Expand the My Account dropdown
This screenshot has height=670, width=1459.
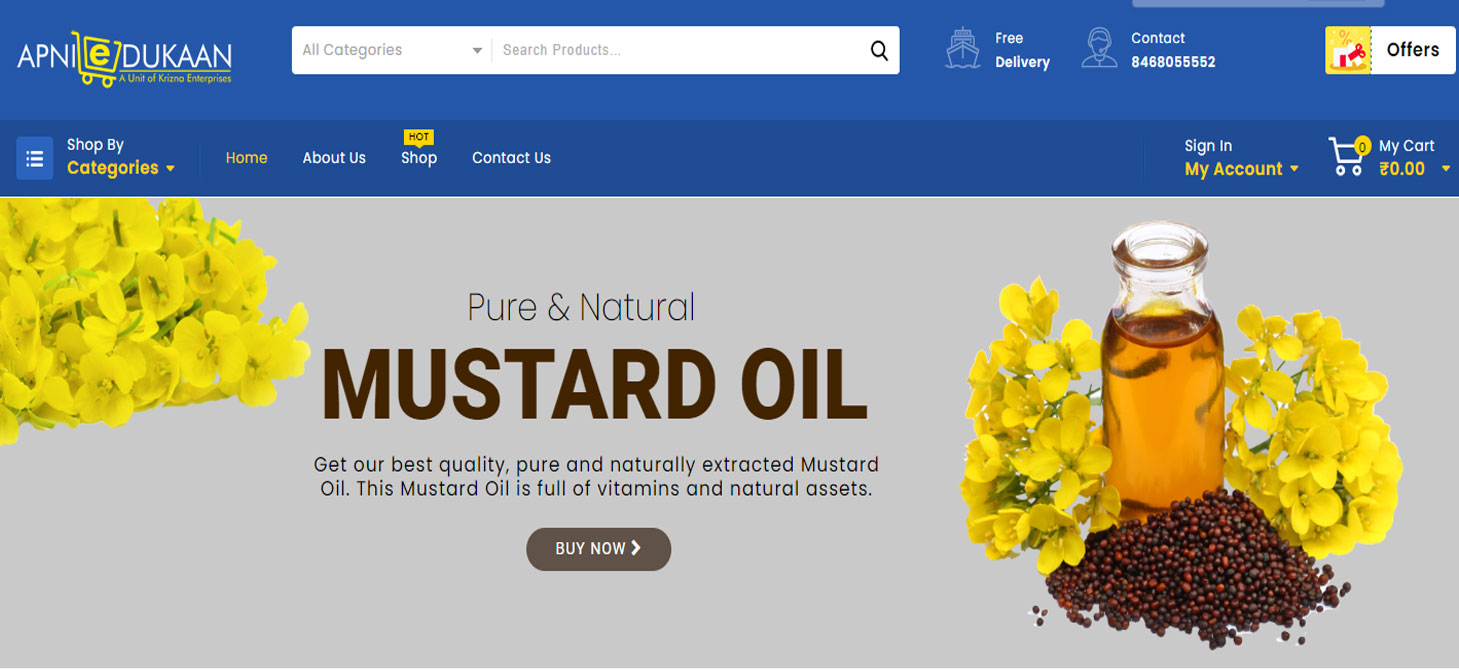pos(1241,169)
